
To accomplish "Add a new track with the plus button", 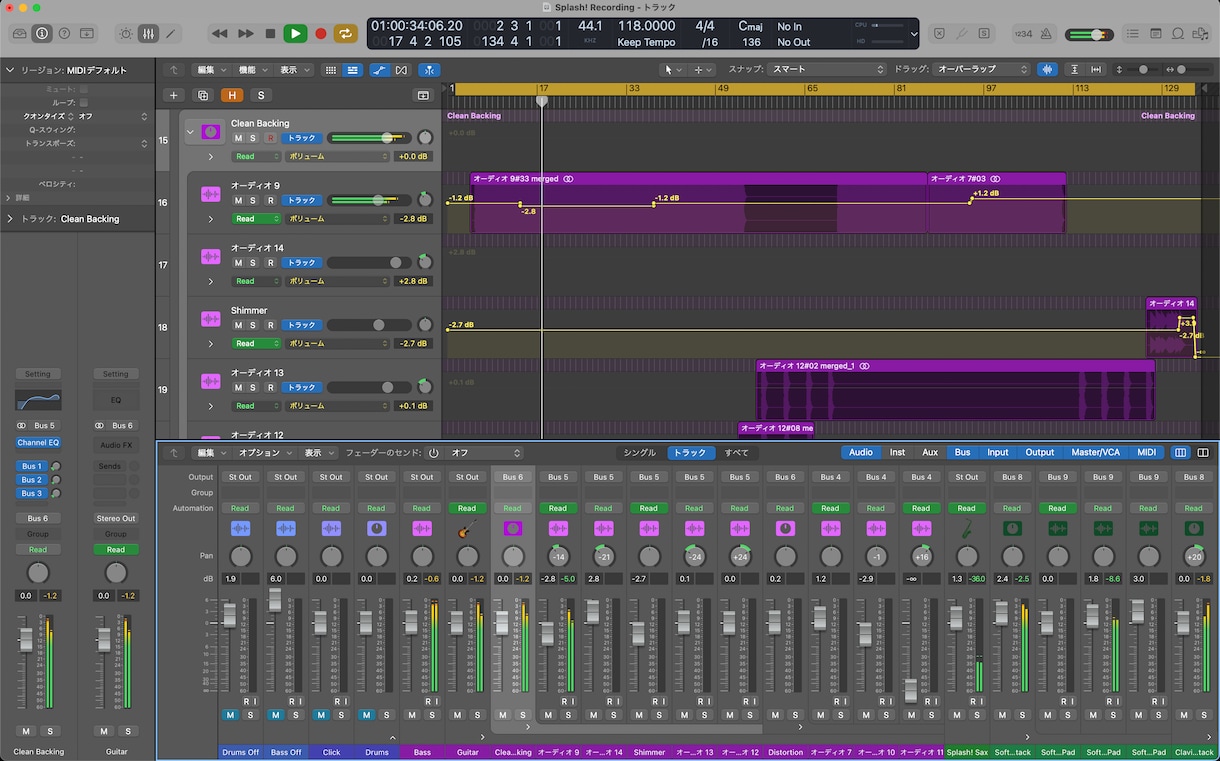I will [174, 95].
